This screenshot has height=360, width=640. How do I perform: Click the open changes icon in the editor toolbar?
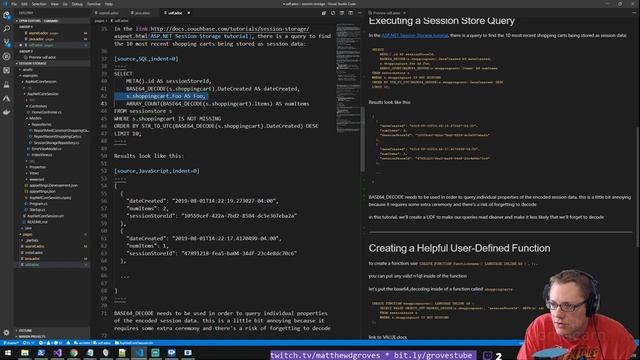[342, 13]
